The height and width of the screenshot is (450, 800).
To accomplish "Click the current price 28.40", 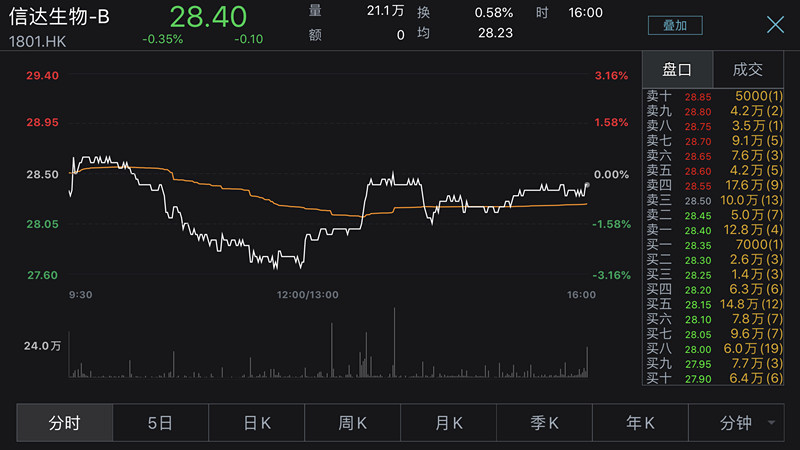I will tap(208, 16).
